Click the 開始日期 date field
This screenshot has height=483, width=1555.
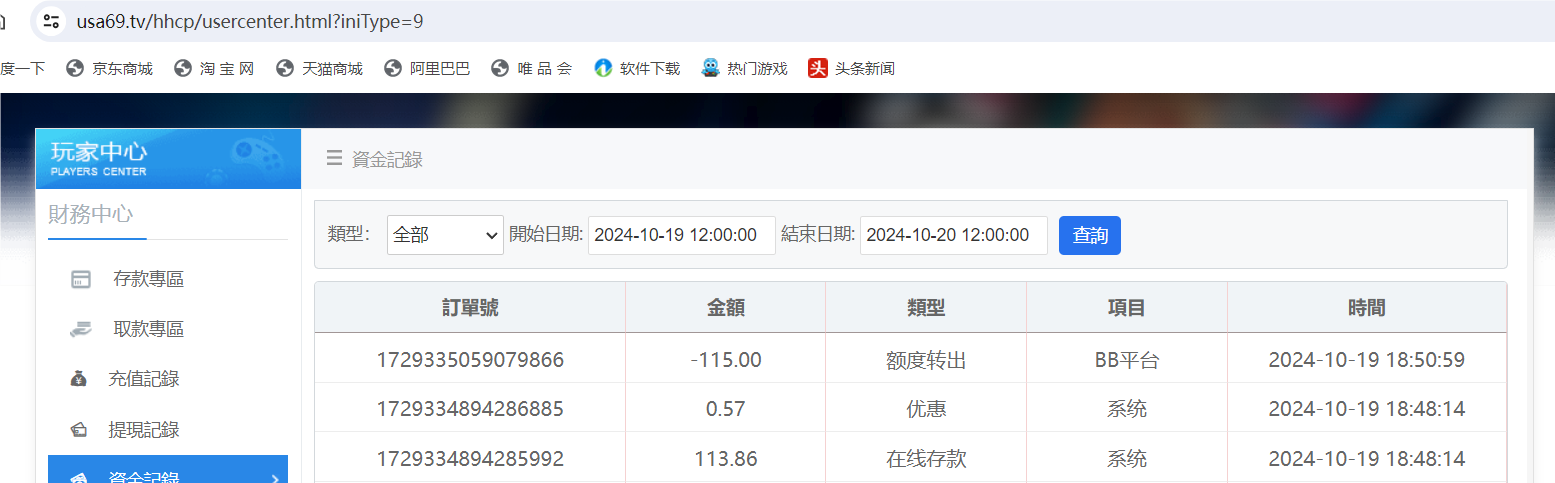pos(682,235)
